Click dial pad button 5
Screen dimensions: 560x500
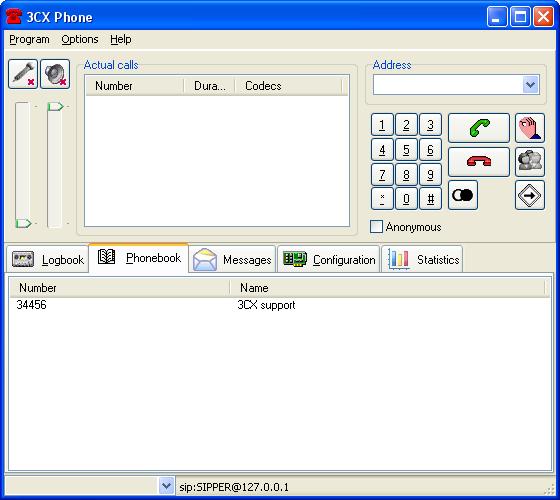click(406, 150)
